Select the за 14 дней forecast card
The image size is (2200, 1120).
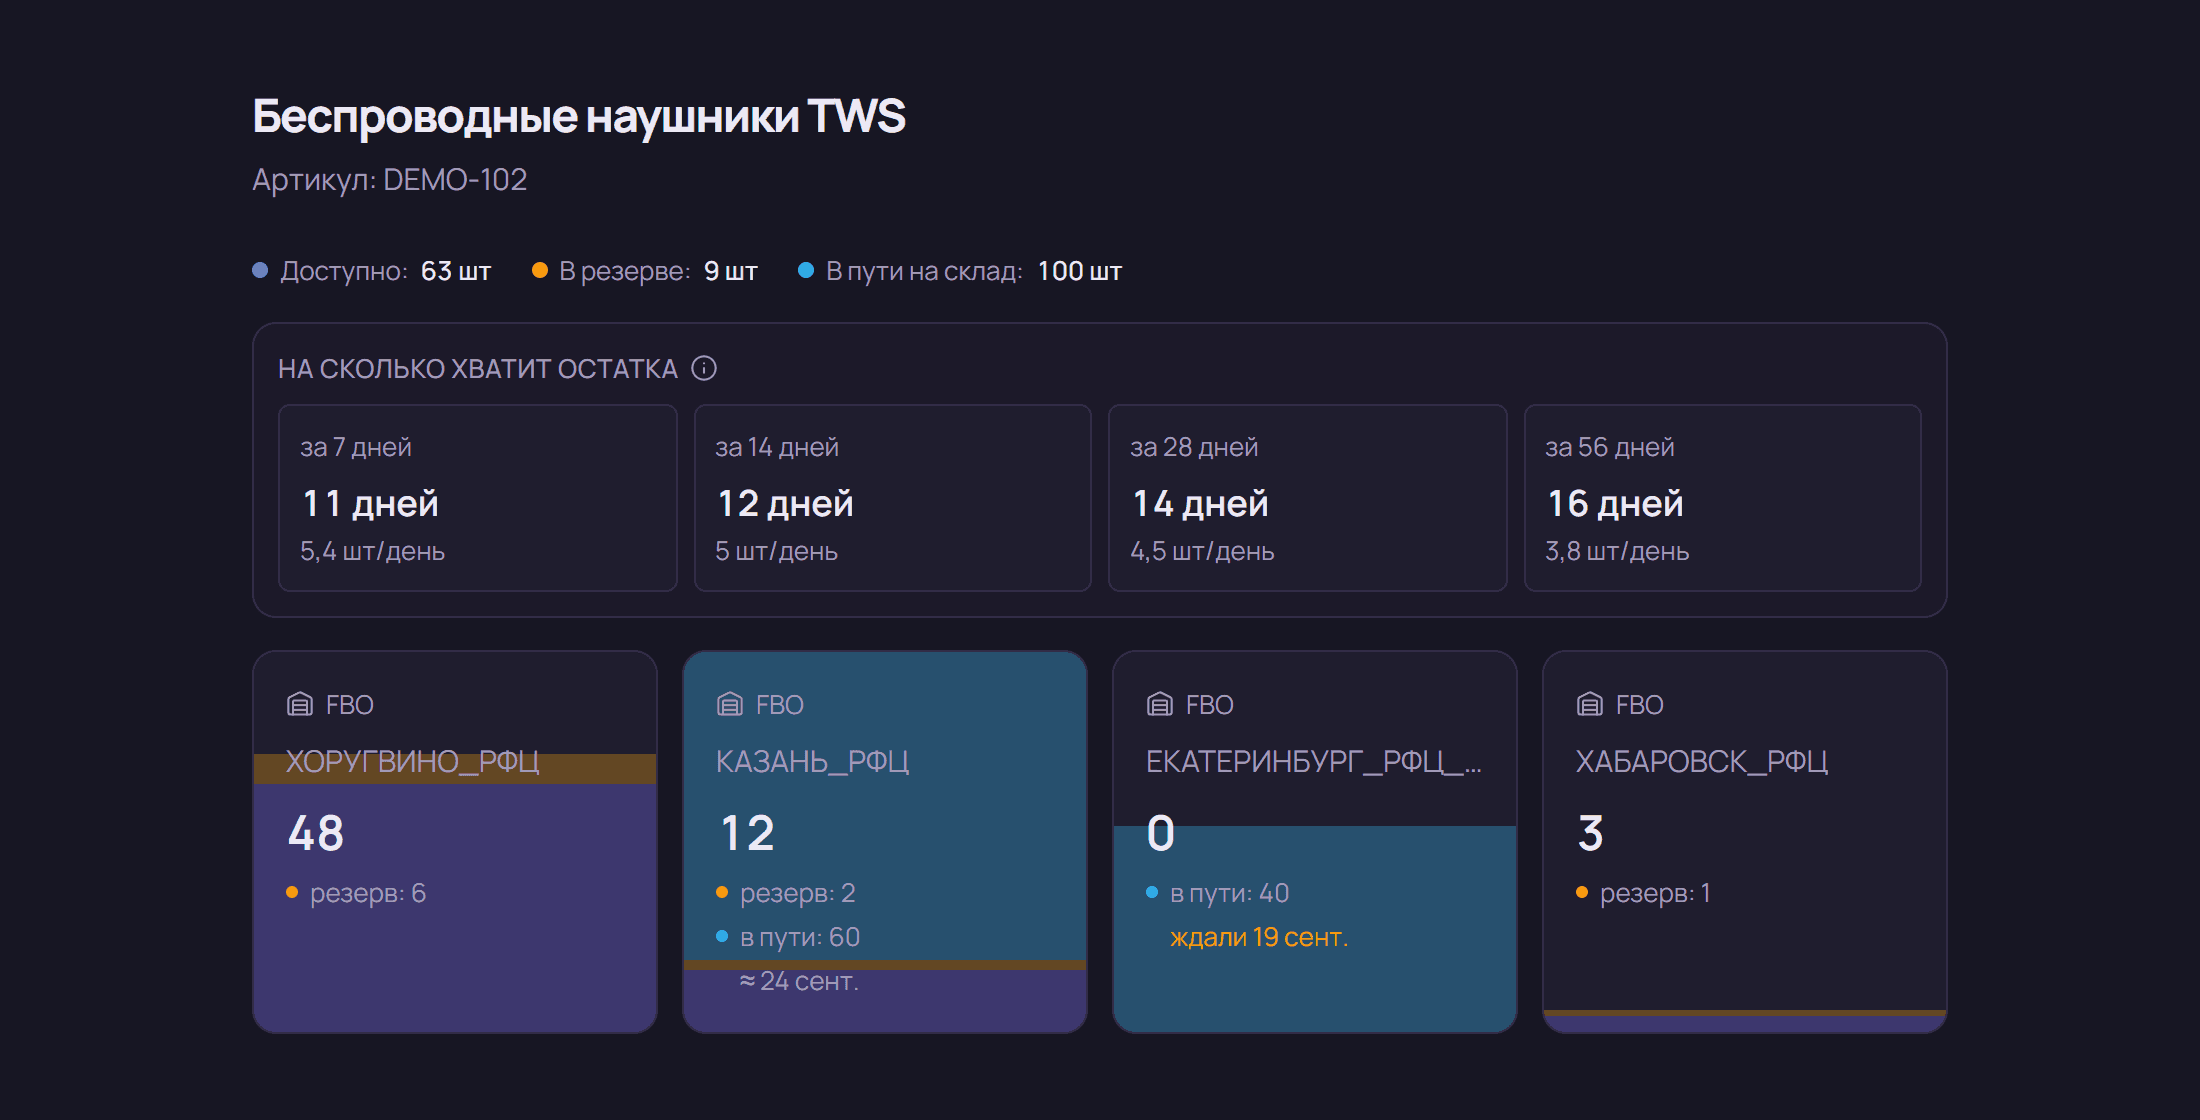(x=893, y=498)
